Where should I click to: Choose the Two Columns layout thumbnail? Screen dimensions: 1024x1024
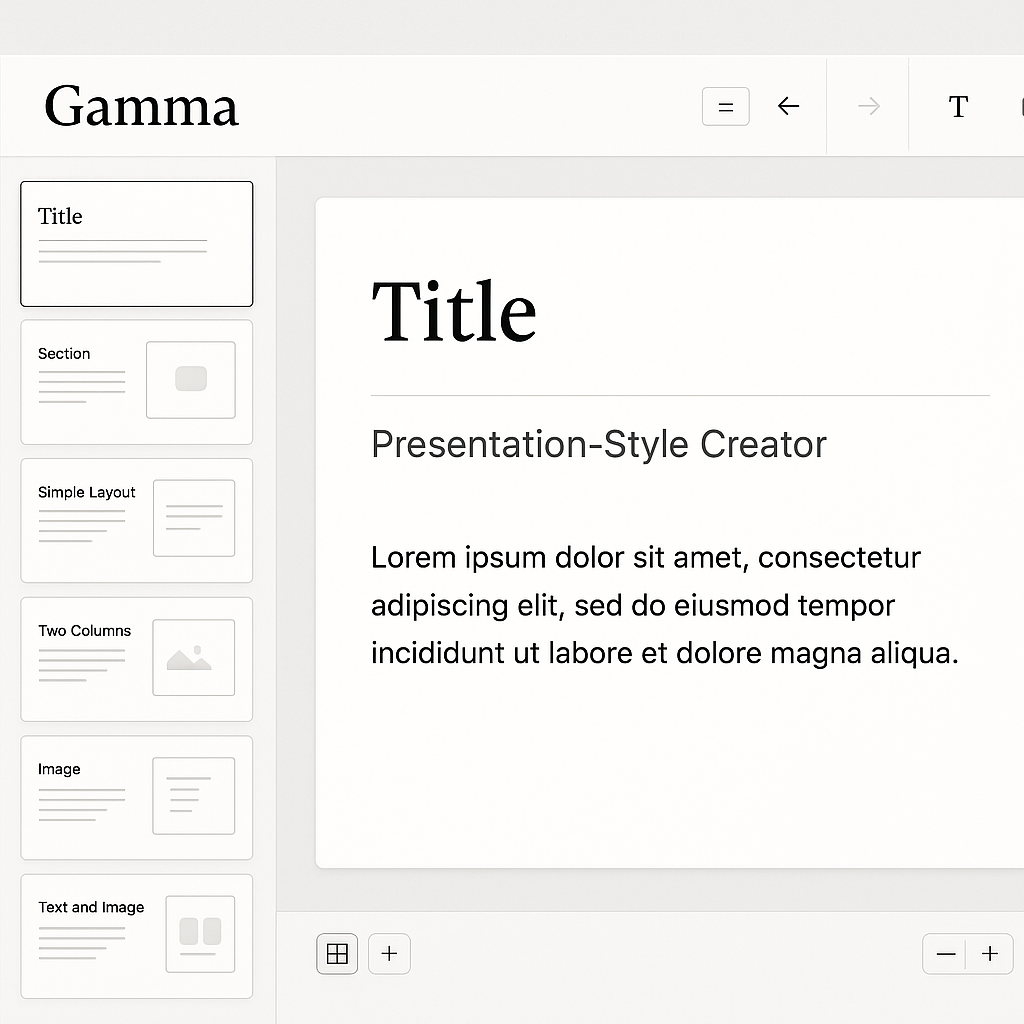pos(136,659)
